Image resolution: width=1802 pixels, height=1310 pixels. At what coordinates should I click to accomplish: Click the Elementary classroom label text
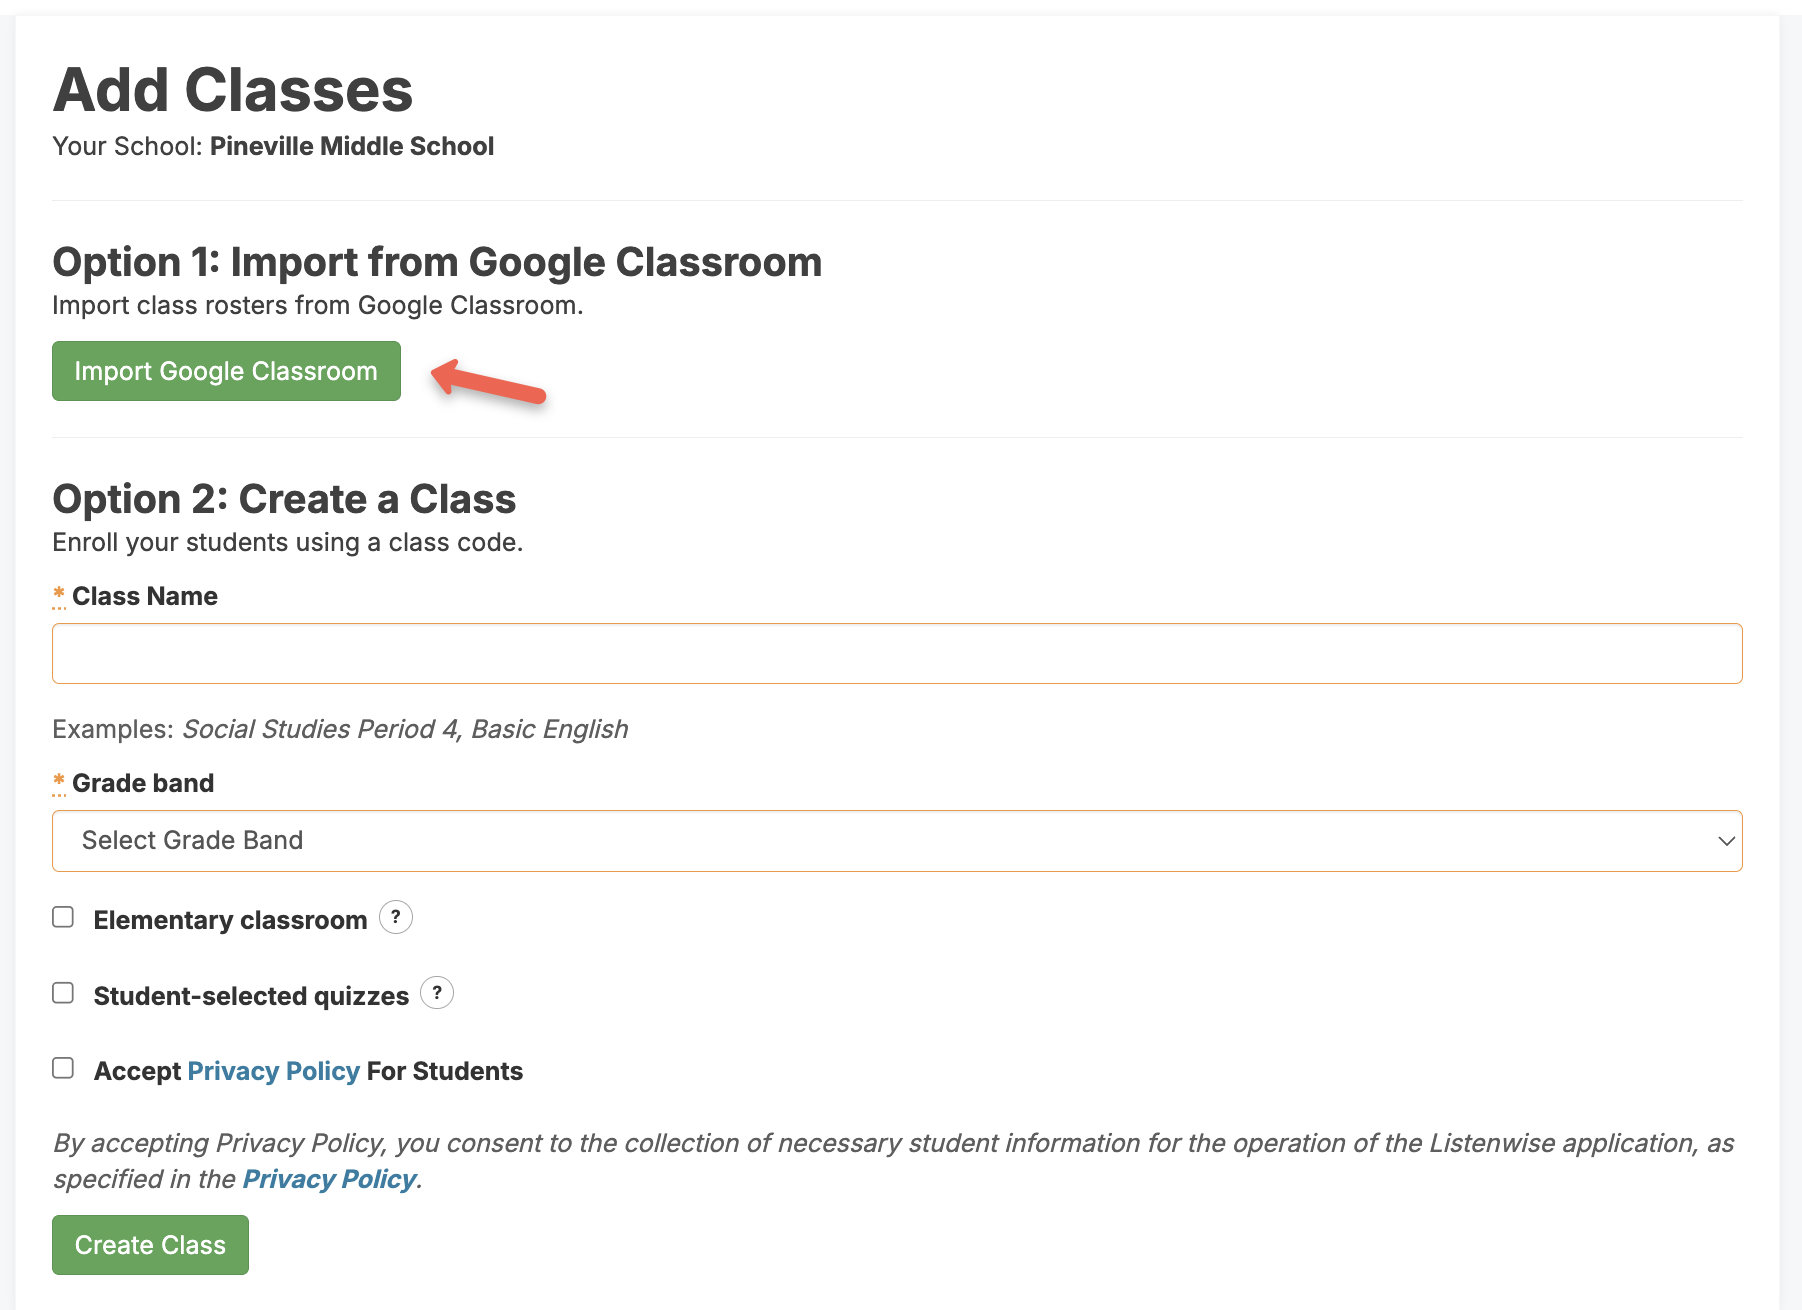coord(230,920)
